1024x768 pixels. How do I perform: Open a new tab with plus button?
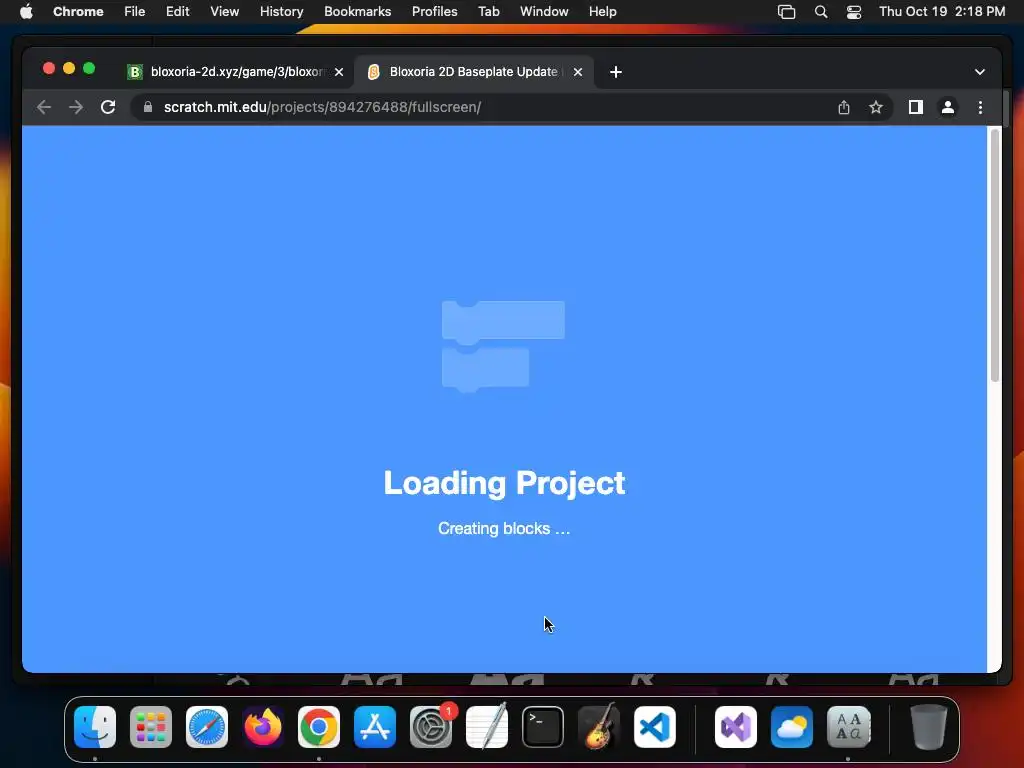(616, 72)
